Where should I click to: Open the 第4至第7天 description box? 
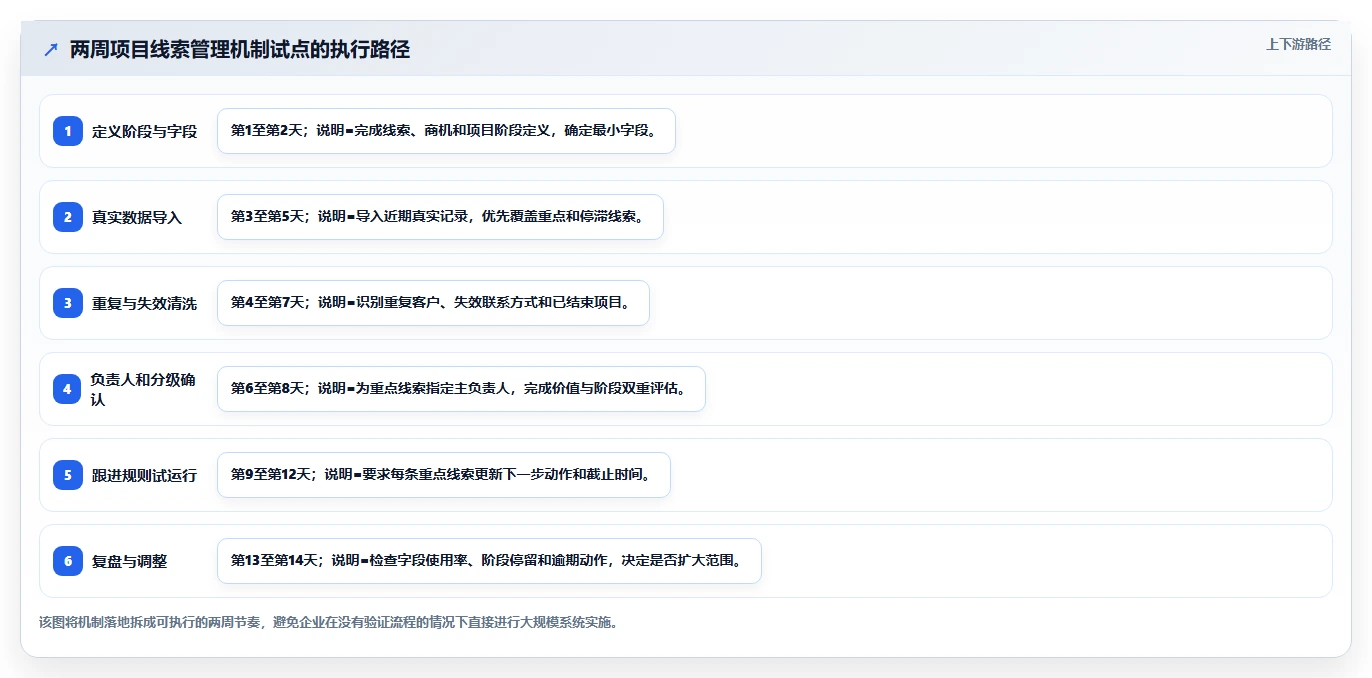point(433,303)
